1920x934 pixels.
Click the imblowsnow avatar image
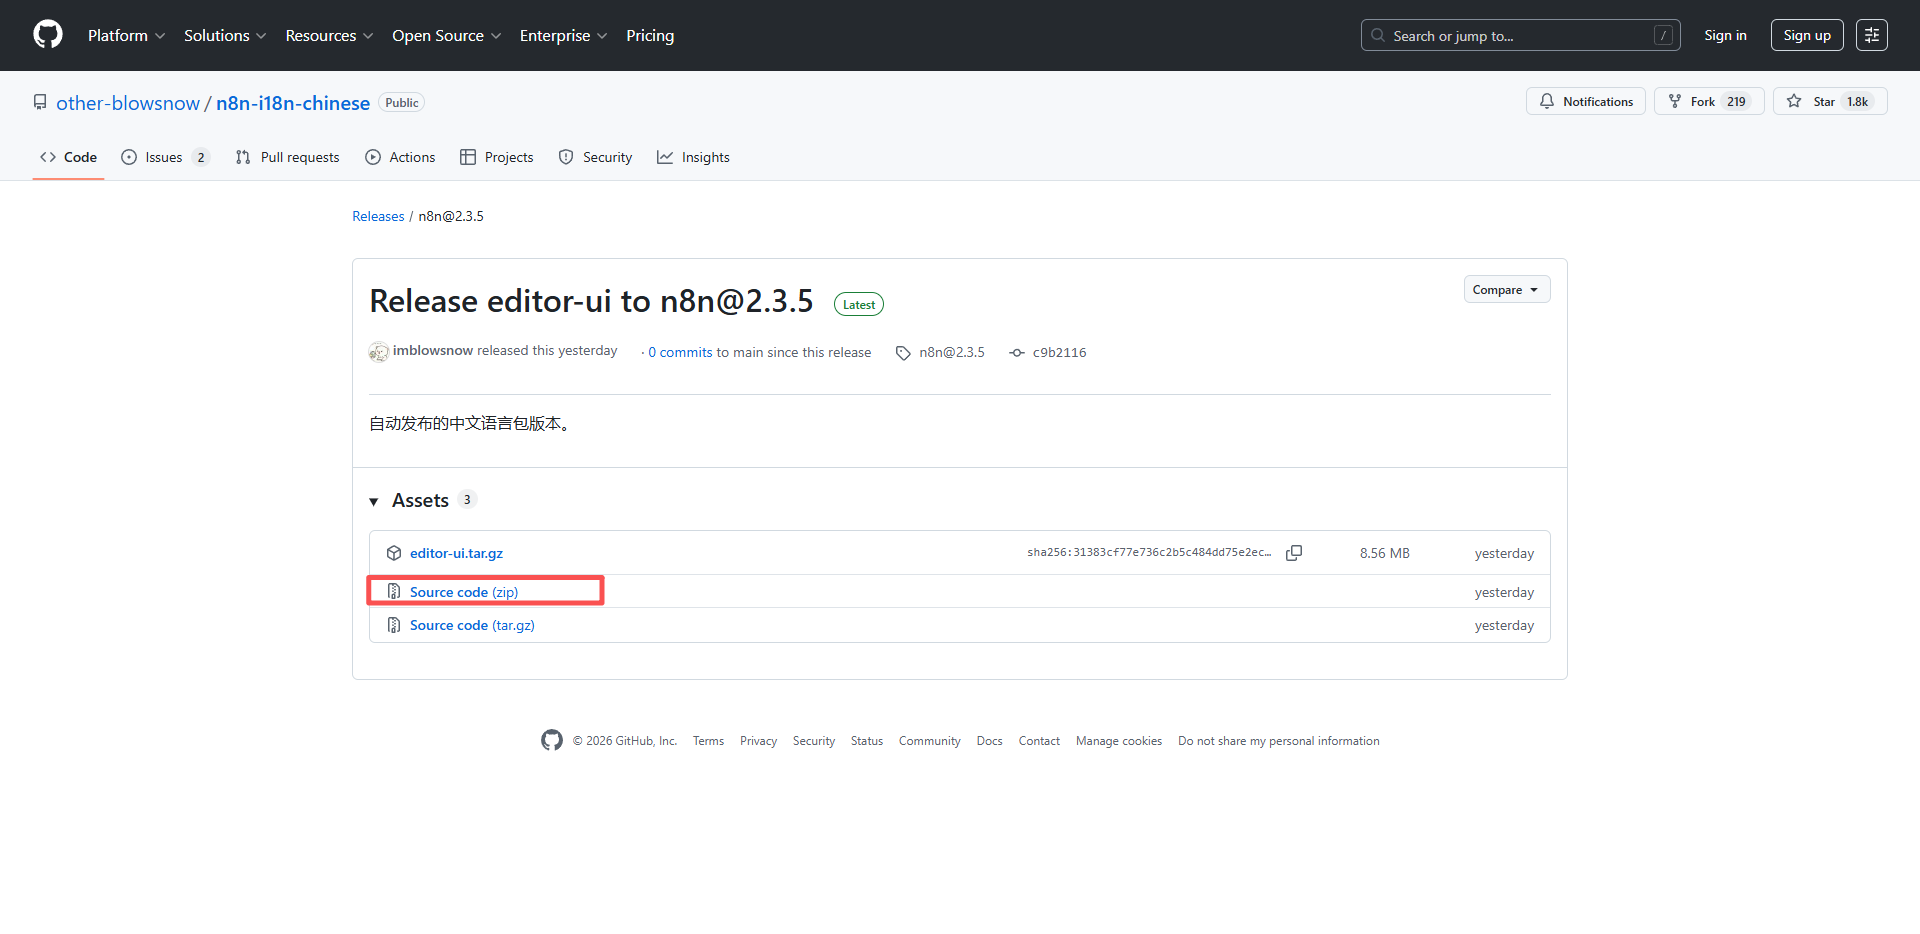(x=379, y=352)
